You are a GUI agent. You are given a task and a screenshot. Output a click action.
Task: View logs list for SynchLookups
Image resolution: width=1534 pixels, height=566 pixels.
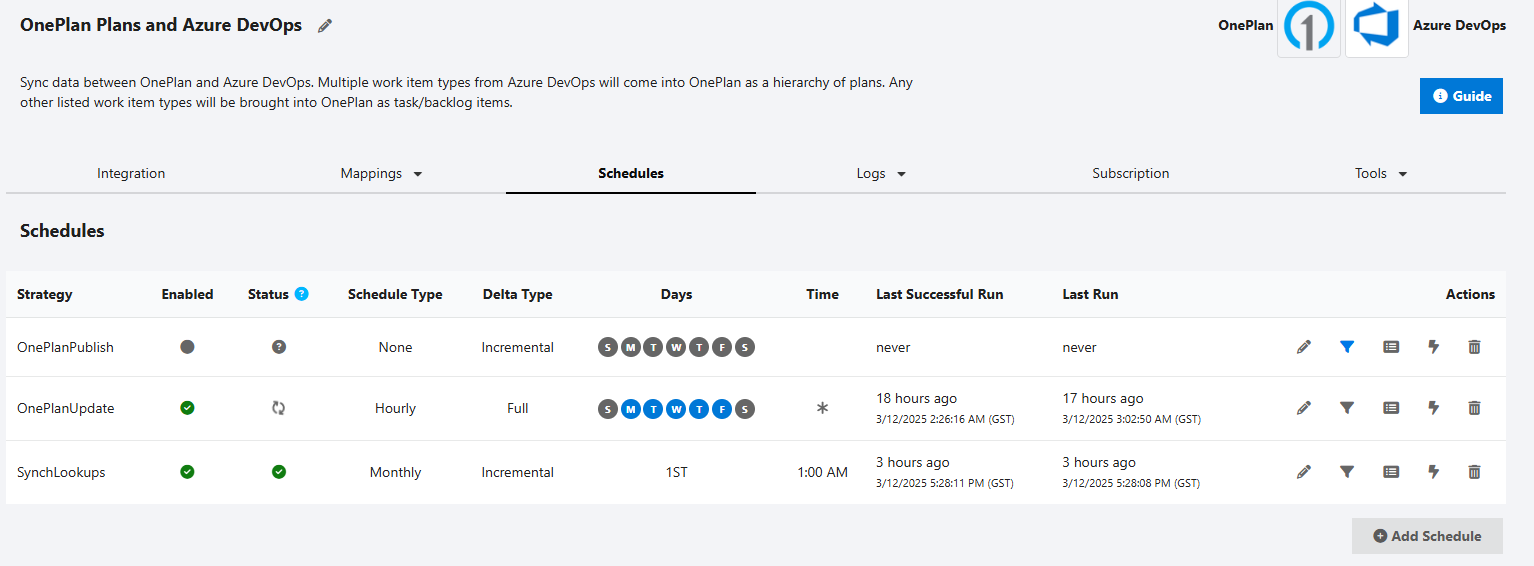1391,472
